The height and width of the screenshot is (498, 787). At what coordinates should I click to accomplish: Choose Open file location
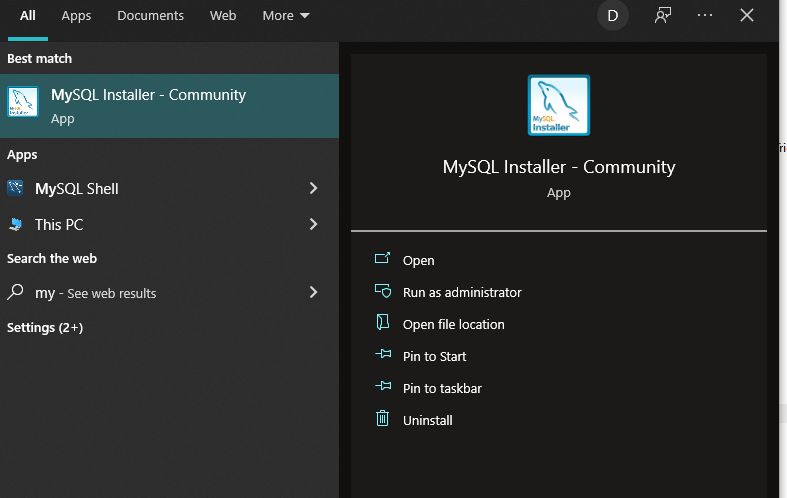point(453,324)
